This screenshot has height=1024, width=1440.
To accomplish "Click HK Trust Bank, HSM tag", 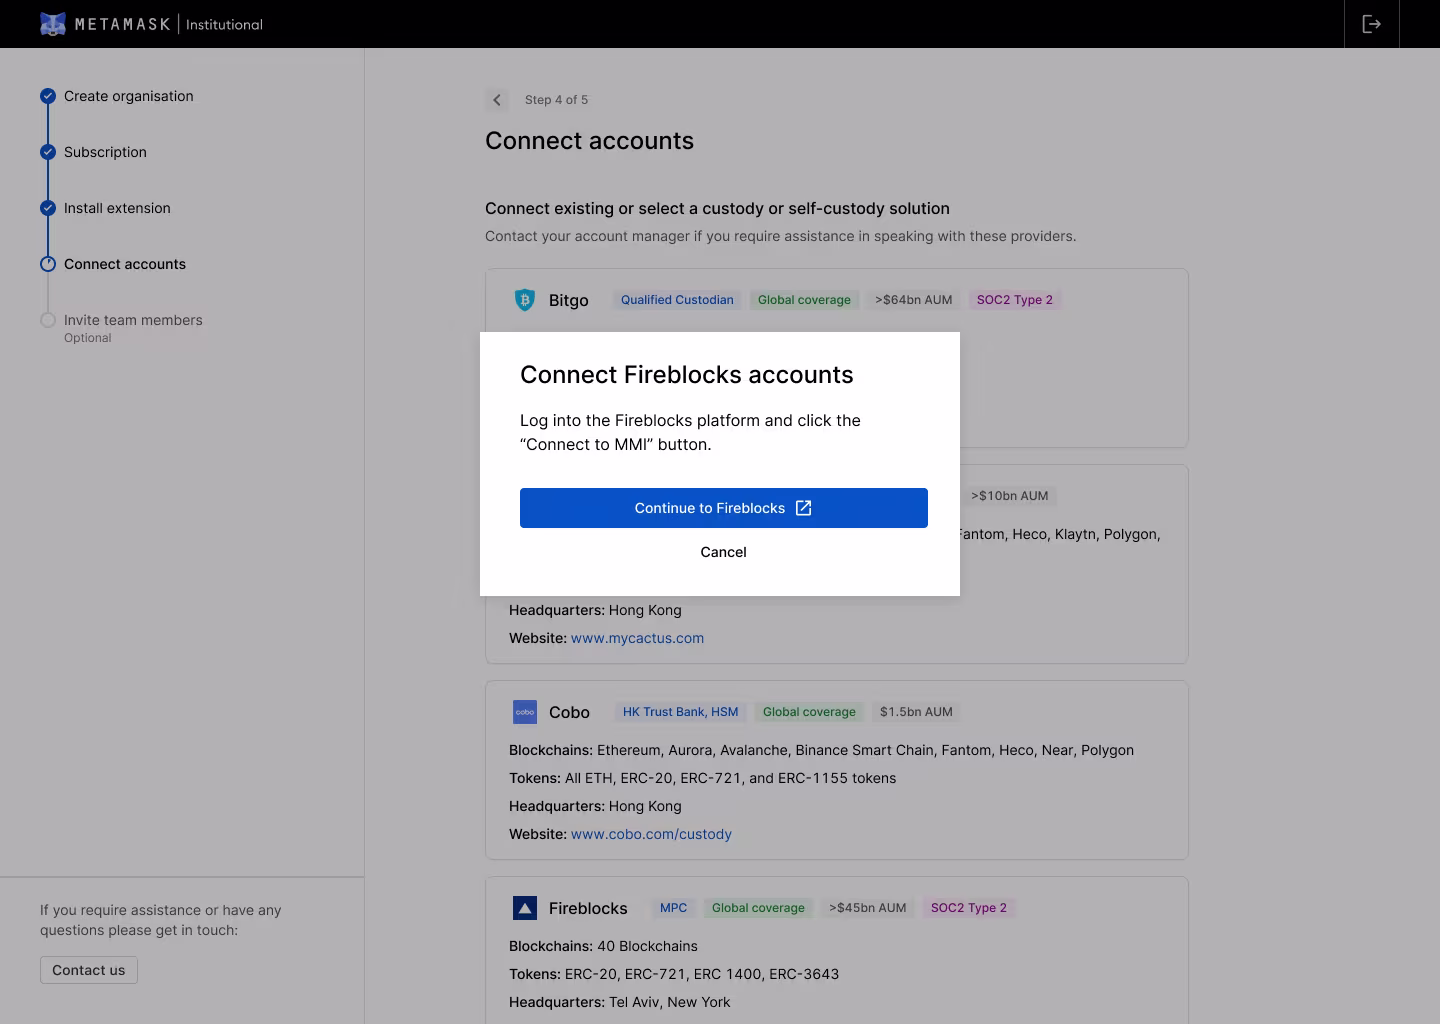I will click(x=681, y=712).
